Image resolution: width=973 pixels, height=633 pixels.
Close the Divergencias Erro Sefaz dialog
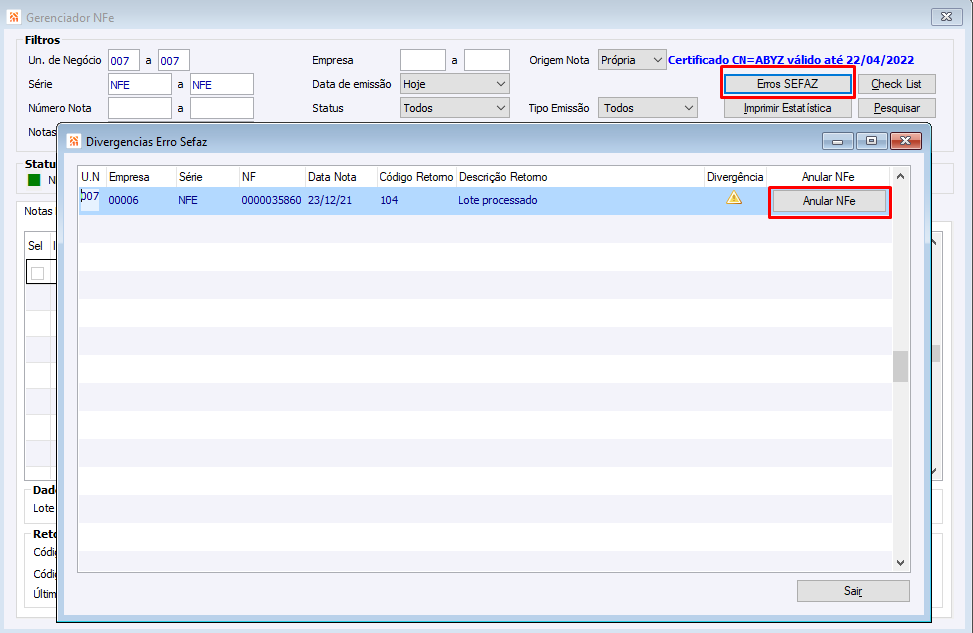[905, 141]
